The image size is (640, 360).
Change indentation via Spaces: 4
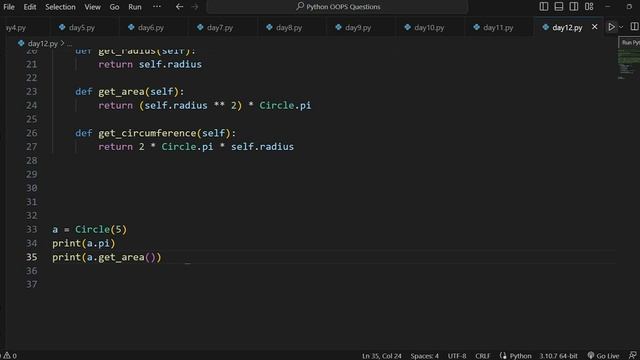coord(424,356)
